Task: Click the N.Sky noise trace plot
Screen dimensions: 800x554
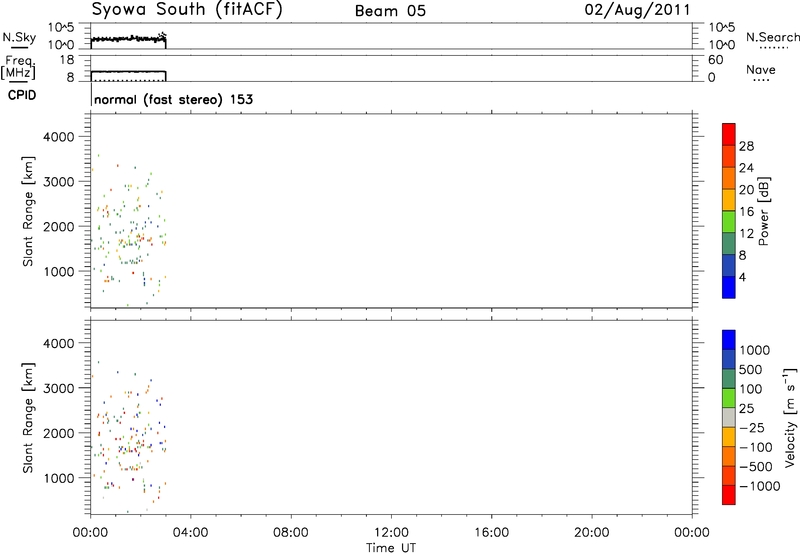Action: [x=129, y=40]
